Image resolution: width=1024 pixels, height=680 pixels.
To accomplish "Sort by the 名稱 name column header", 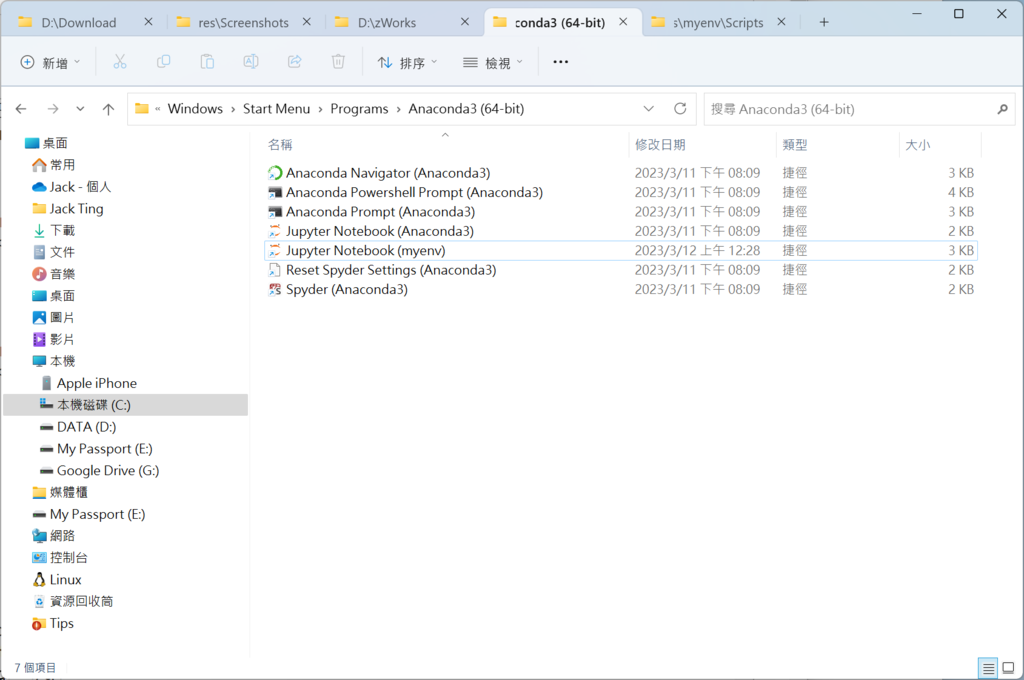I will point(280,145).
